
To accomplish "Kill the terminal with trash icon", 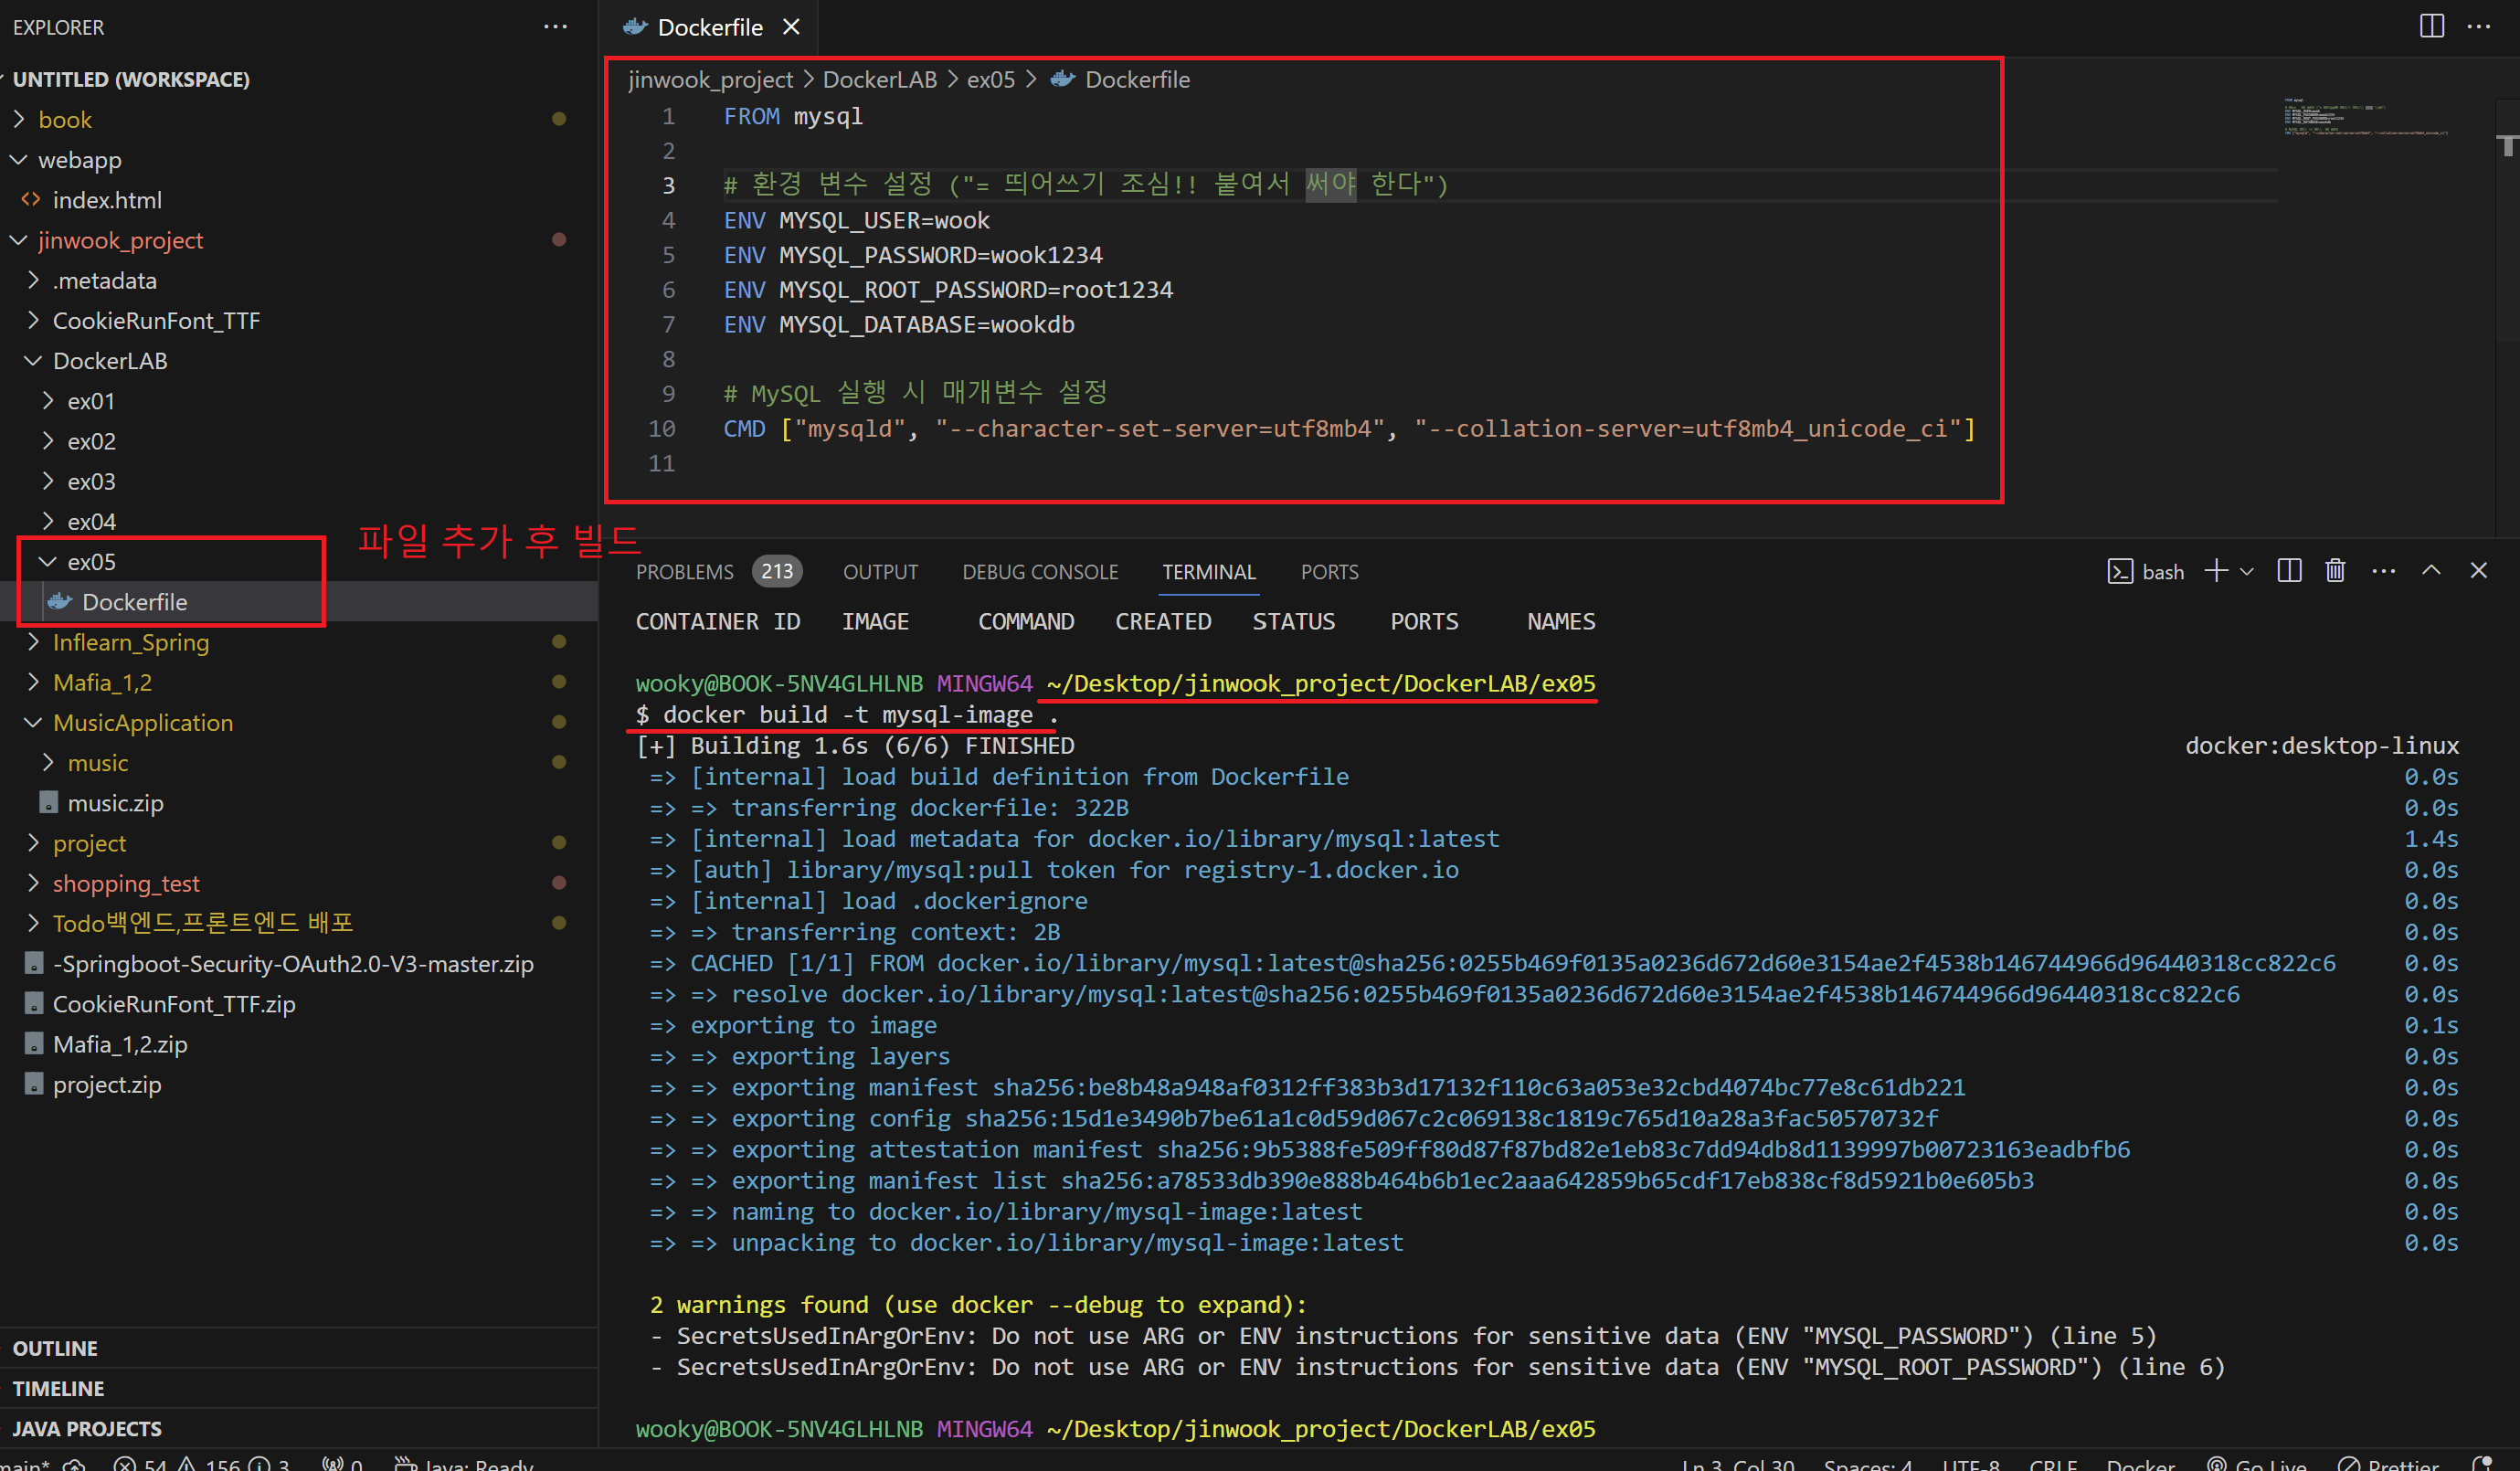I will coord(2334,571).
